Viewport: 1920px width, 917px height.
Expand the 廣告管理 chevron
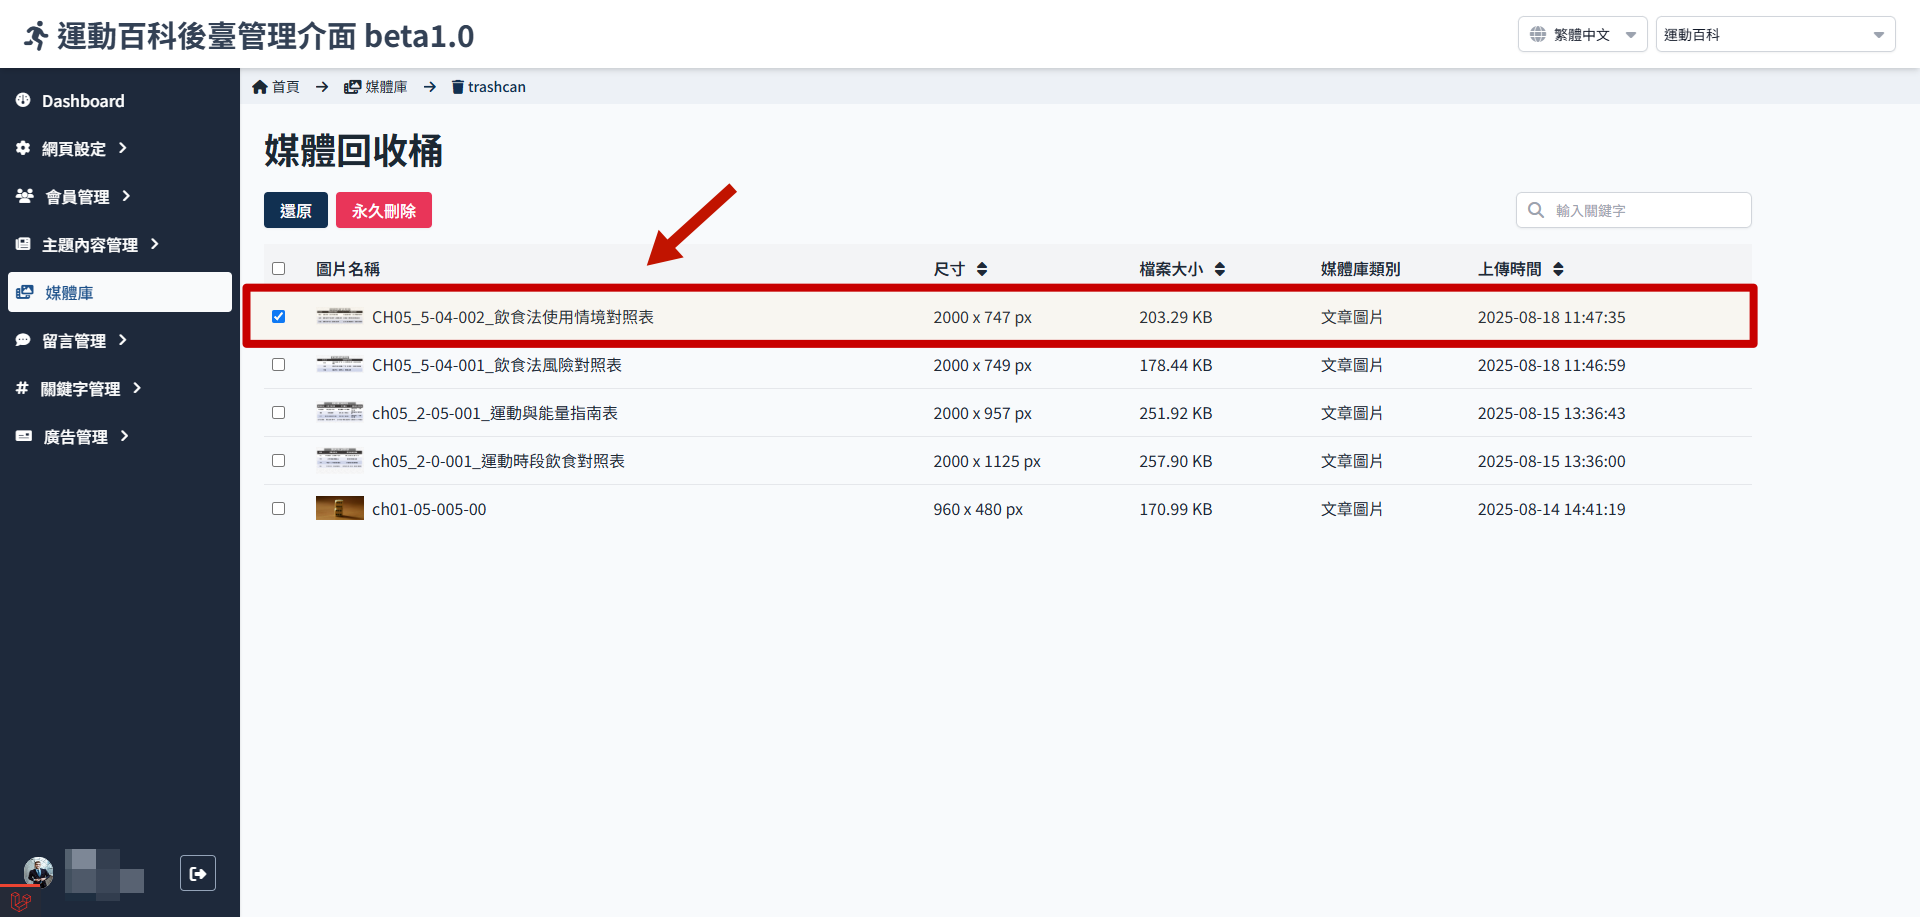tap(125, 436)
